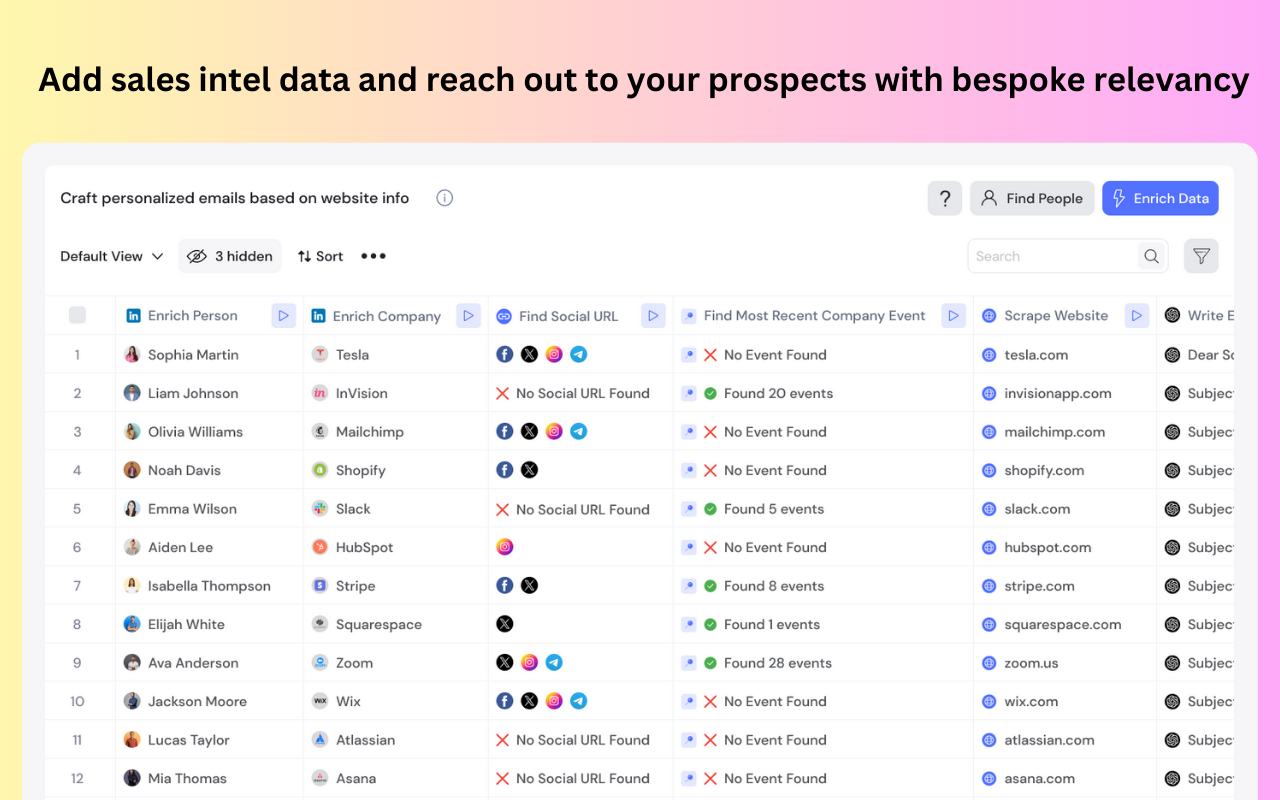Open the invisionapp.com website link
The width and height of the screenshot is (1280, 800).
coord(1058,393)
